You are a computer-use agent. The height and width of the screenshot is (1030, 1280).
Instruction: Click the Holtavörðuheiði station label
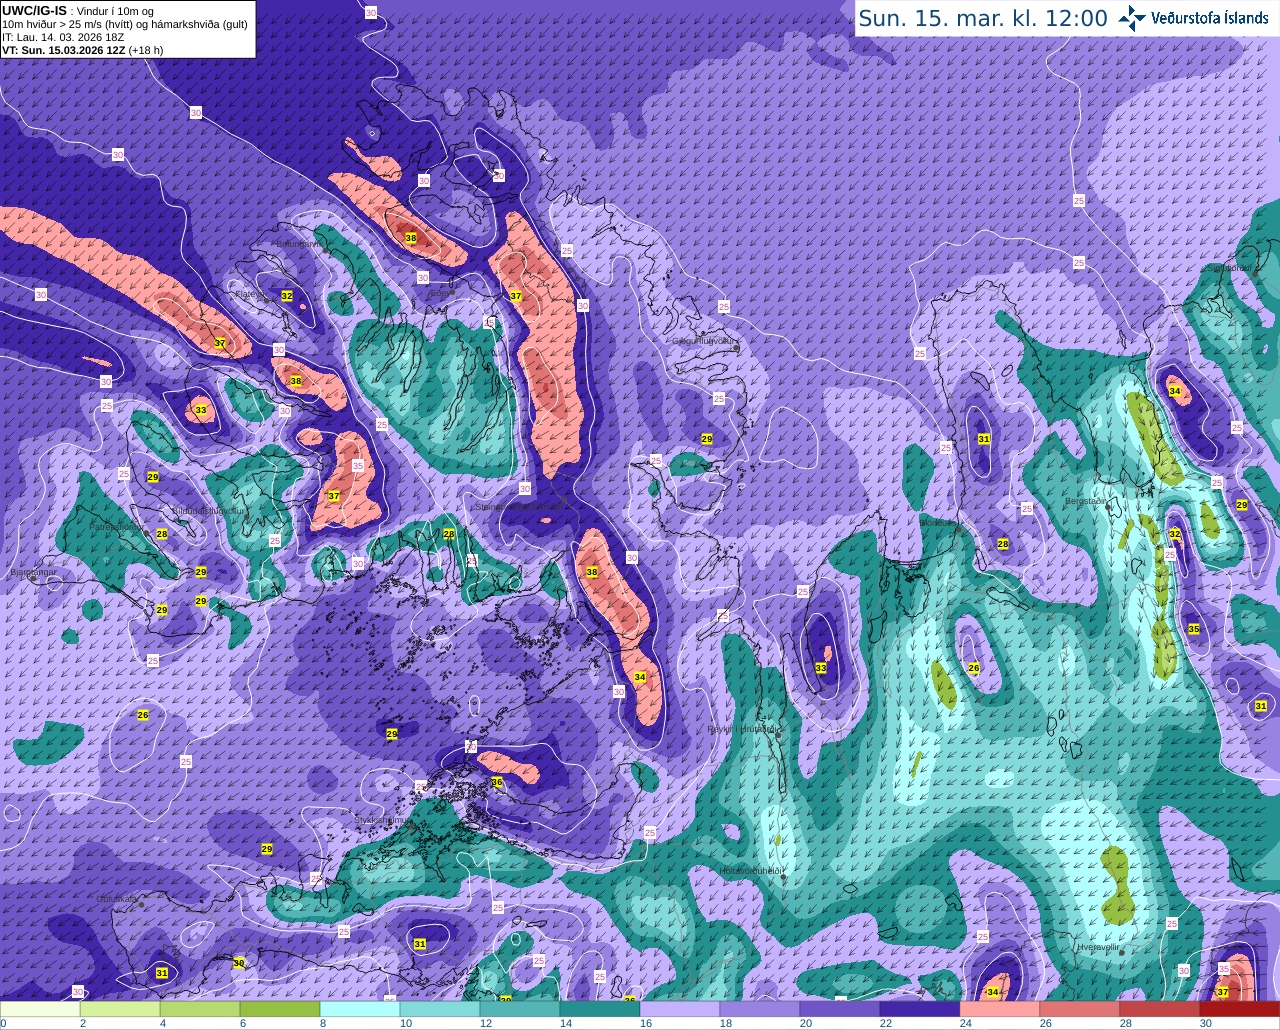pyautogui.click(x=751, y=871)
